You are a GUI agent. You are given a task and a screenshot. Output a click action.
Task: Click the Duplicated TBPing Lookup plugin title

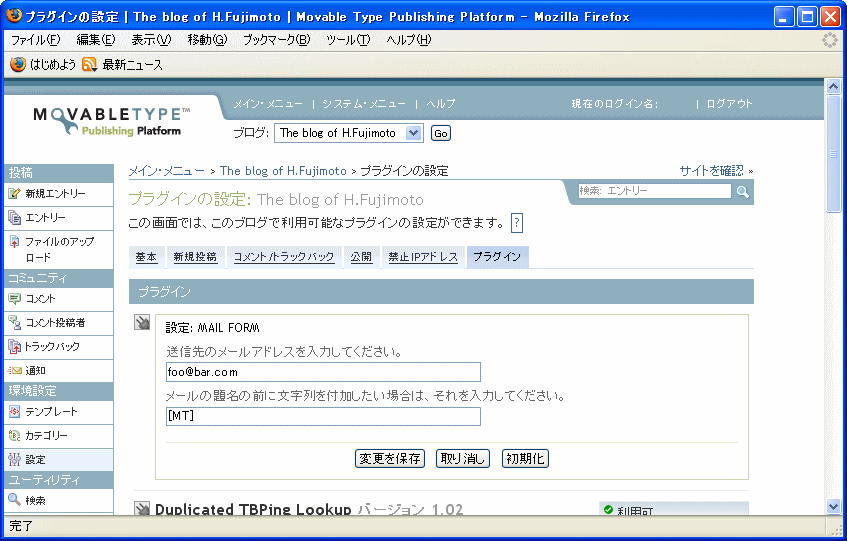tap(253, 509)
